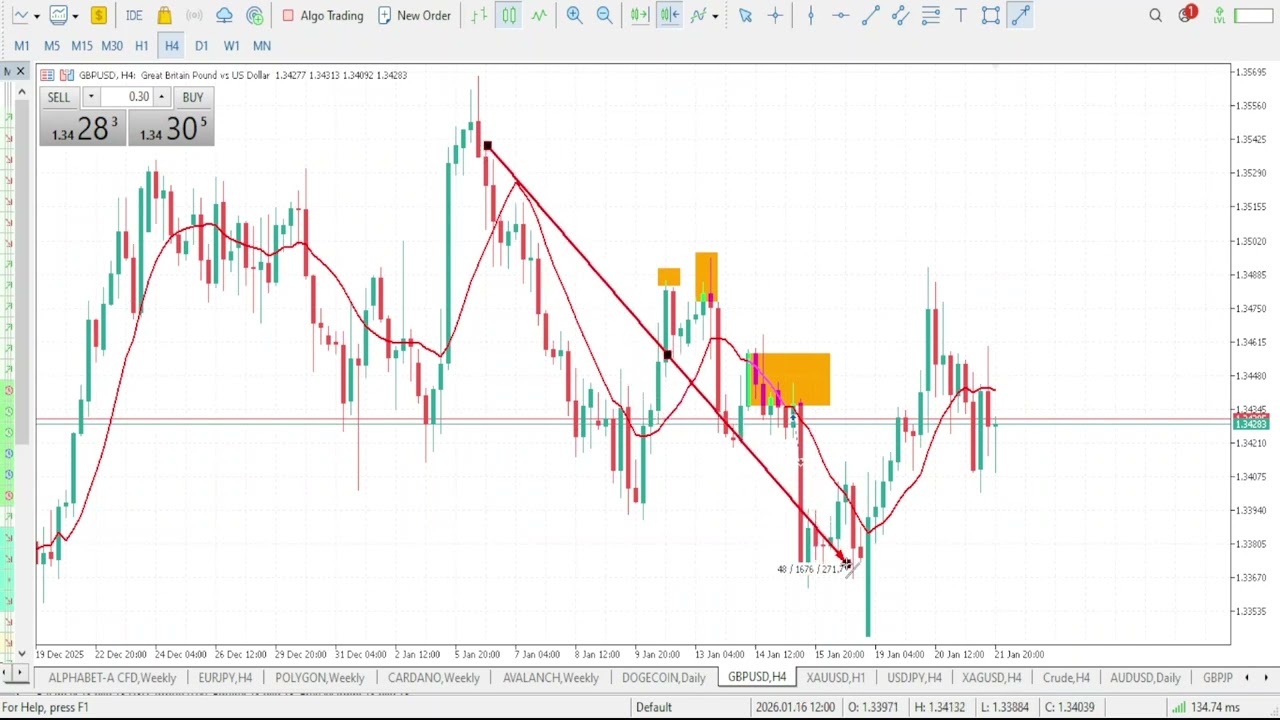Toggle chart auto-scroll to end
Image resolution: width=1280 pixels, height=720 pixels.
(x=639, y=15)
